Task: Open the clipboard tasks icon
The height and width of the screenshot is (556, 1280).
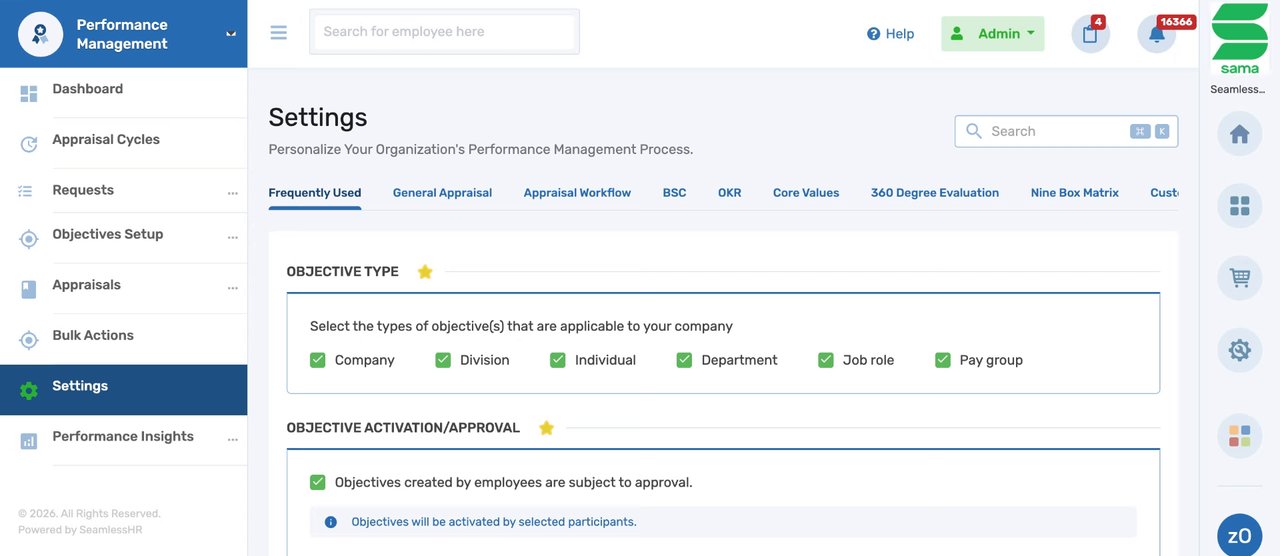Action: [x=1090, y=34]
